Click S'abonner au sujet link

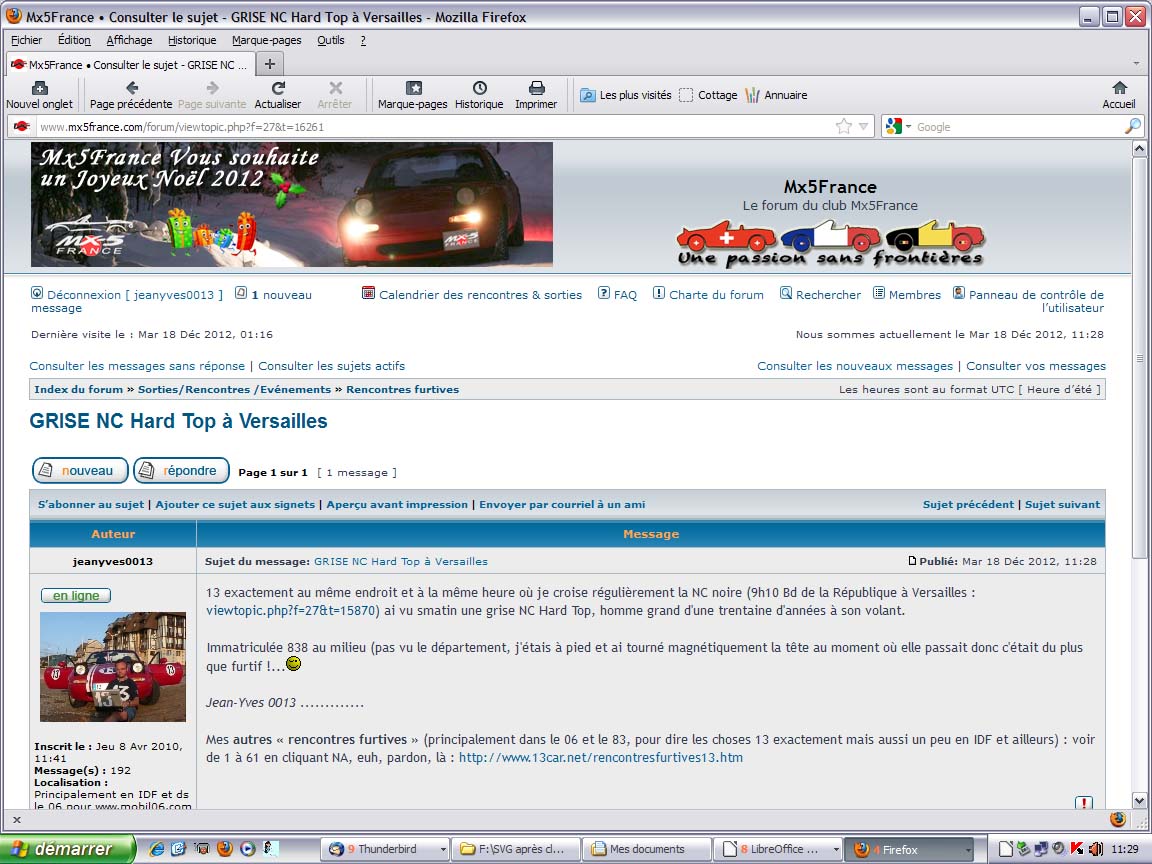91,505
